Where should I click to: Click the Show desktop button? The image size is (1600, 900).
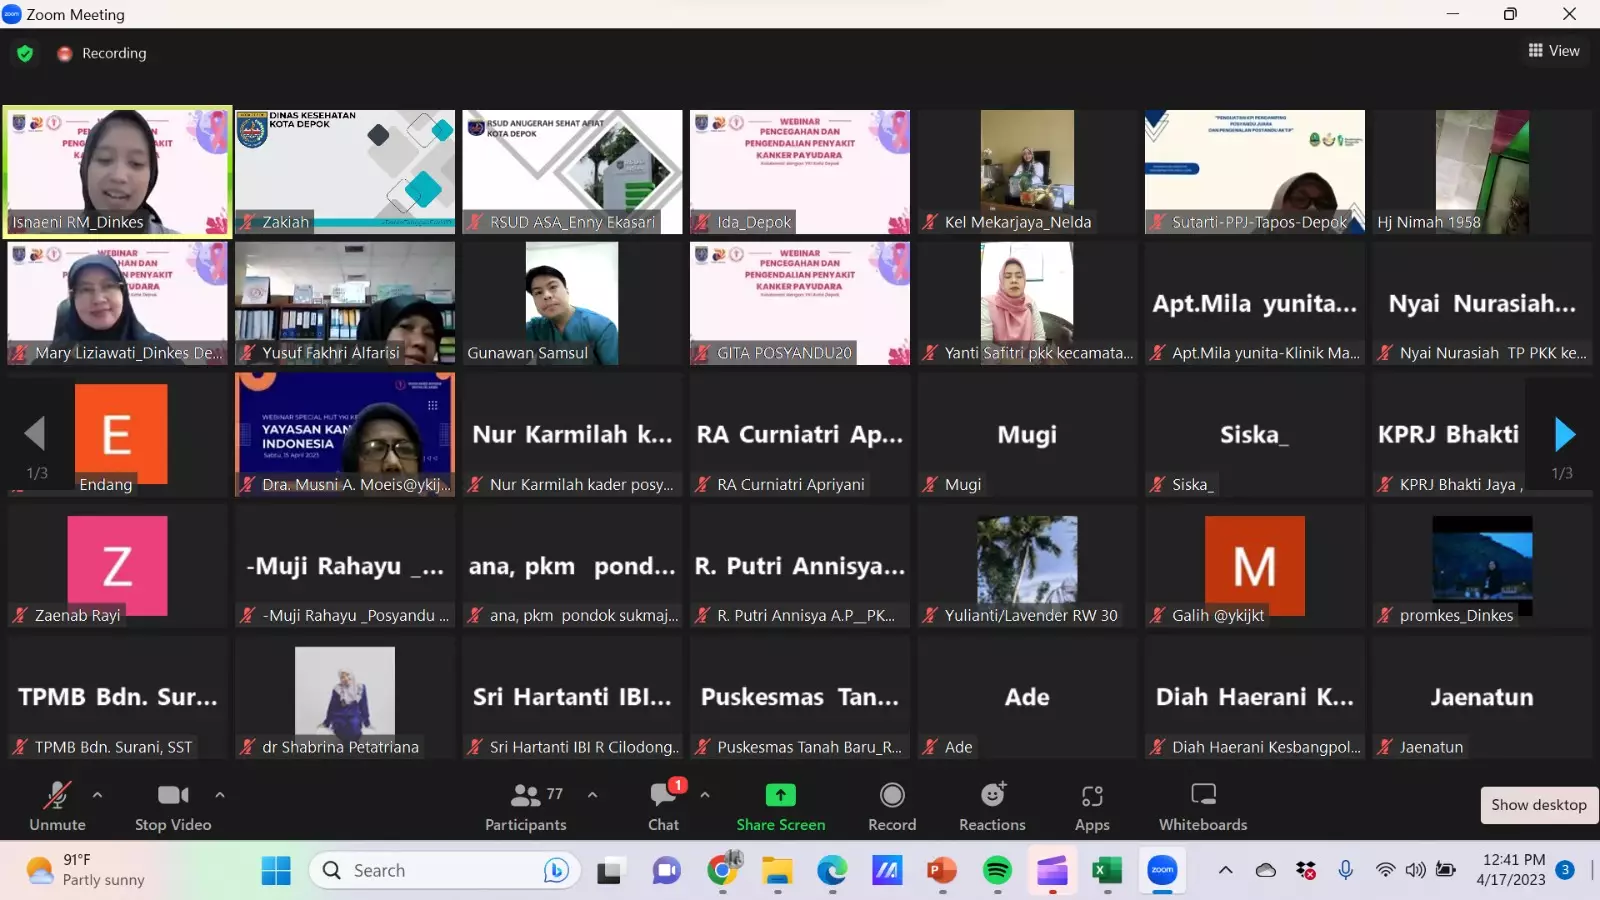[x=1538, y=805]
